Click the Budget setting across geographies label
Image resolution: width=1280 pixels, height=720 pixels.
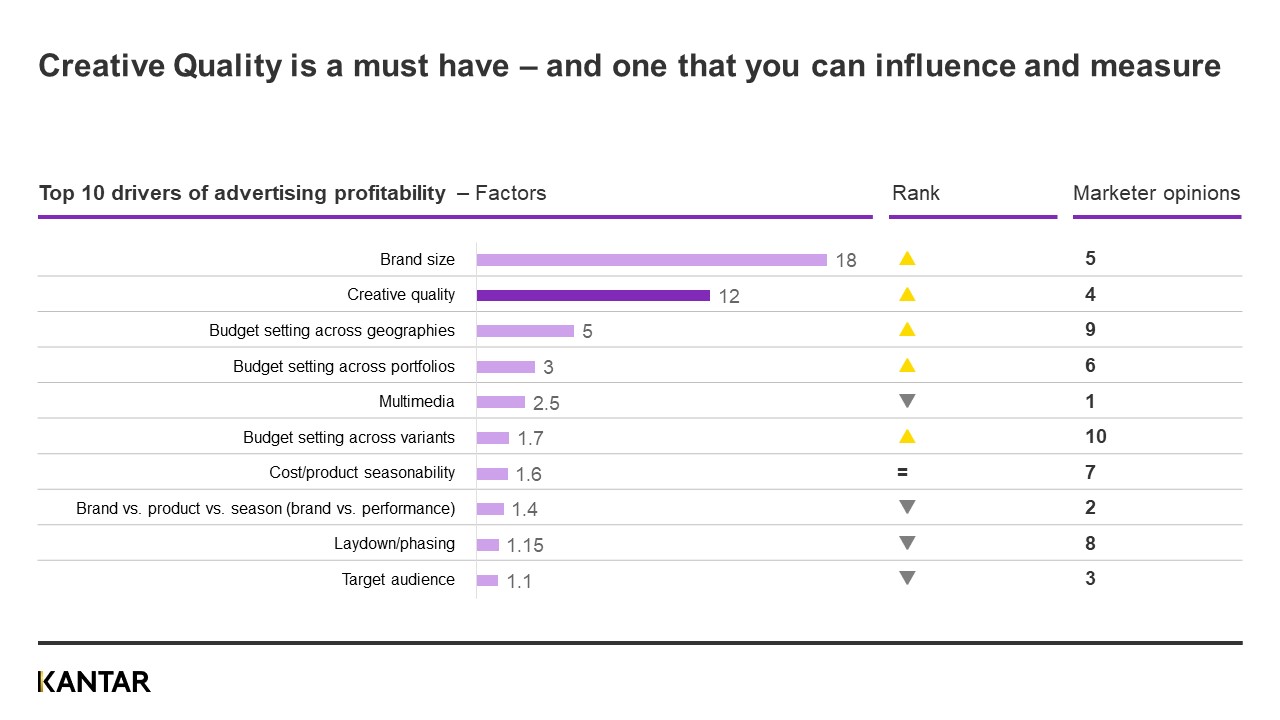[x=332, y=330]
